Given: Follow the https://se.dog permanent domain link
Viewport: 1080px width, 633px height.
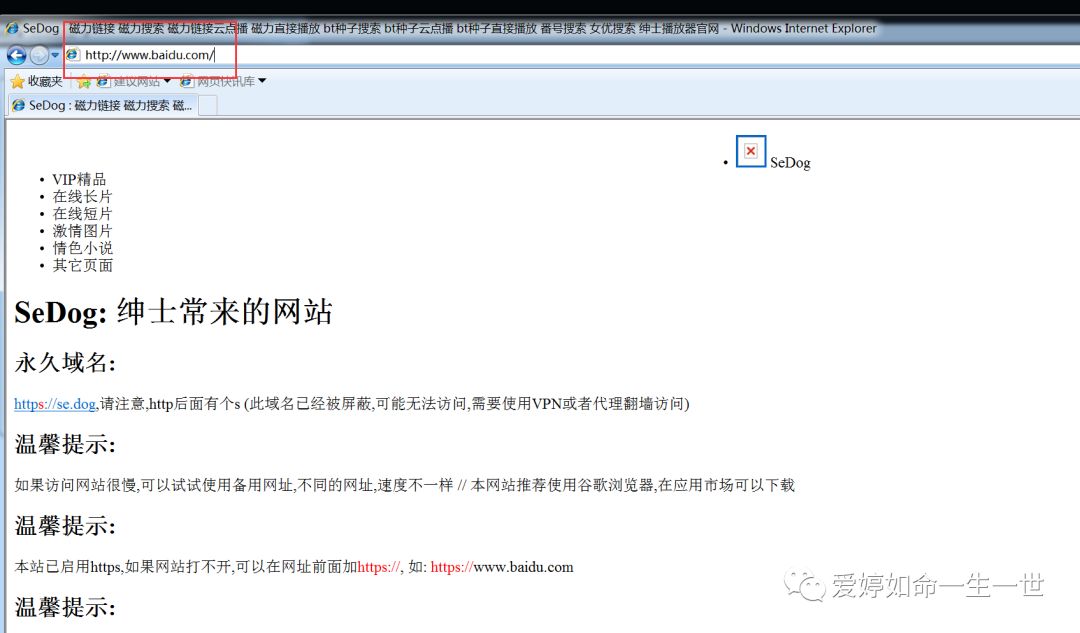Looking at the screenshot, I should (54, 404).
